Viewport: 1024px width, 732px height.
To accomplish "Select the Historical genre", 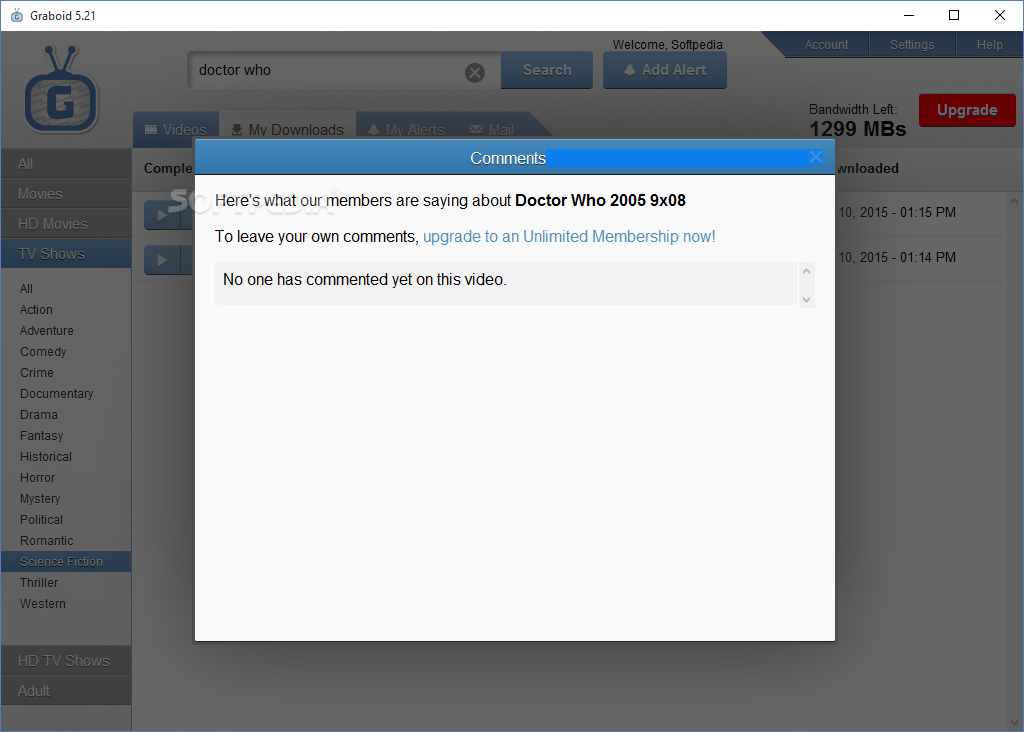I will click(x=46, y=456).
